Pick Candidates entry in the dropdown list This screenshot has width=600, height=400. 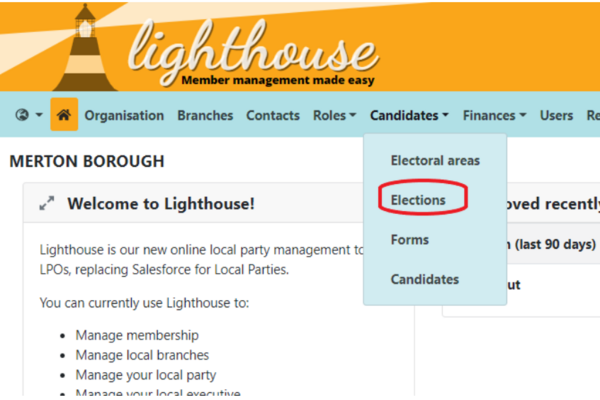425,279
